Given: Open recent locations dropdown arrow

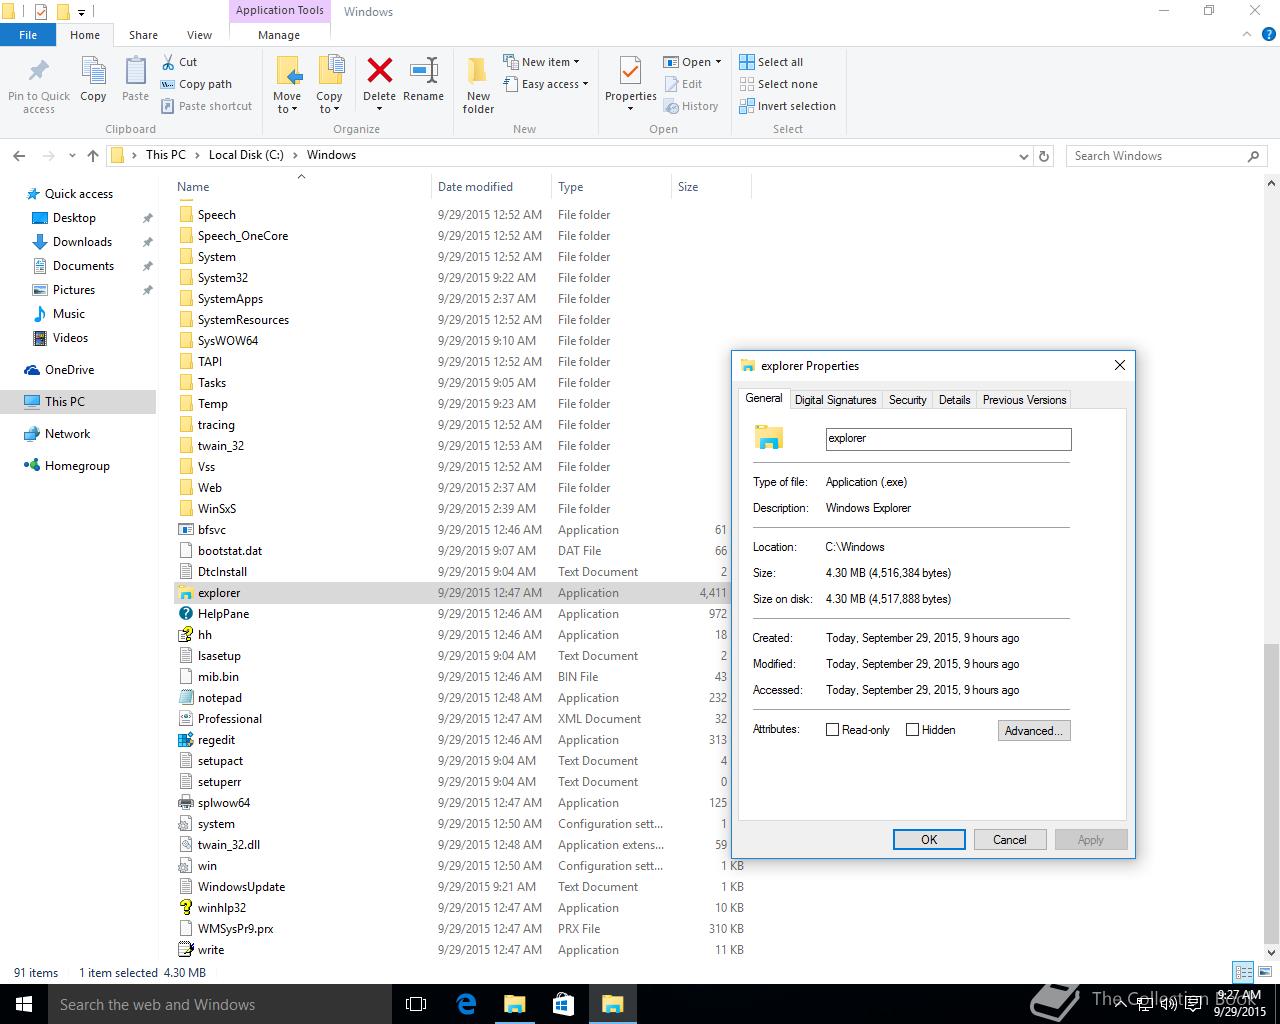Looking at the screenshot, I should click(x=72, y=156).
